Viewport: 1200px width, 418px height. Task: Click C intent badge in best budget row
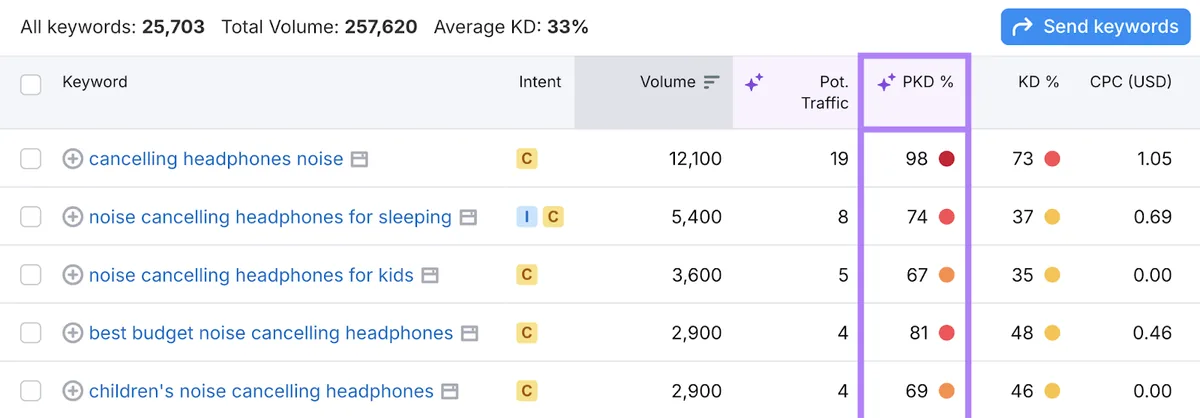tap(527, 333)
